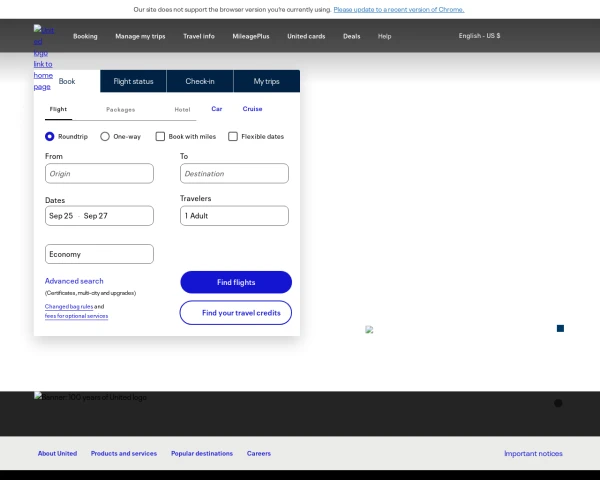Select the Roundtrip radio button
This screenshot has height=480, width=600.
pyautogui.click(x=50, y=136)
